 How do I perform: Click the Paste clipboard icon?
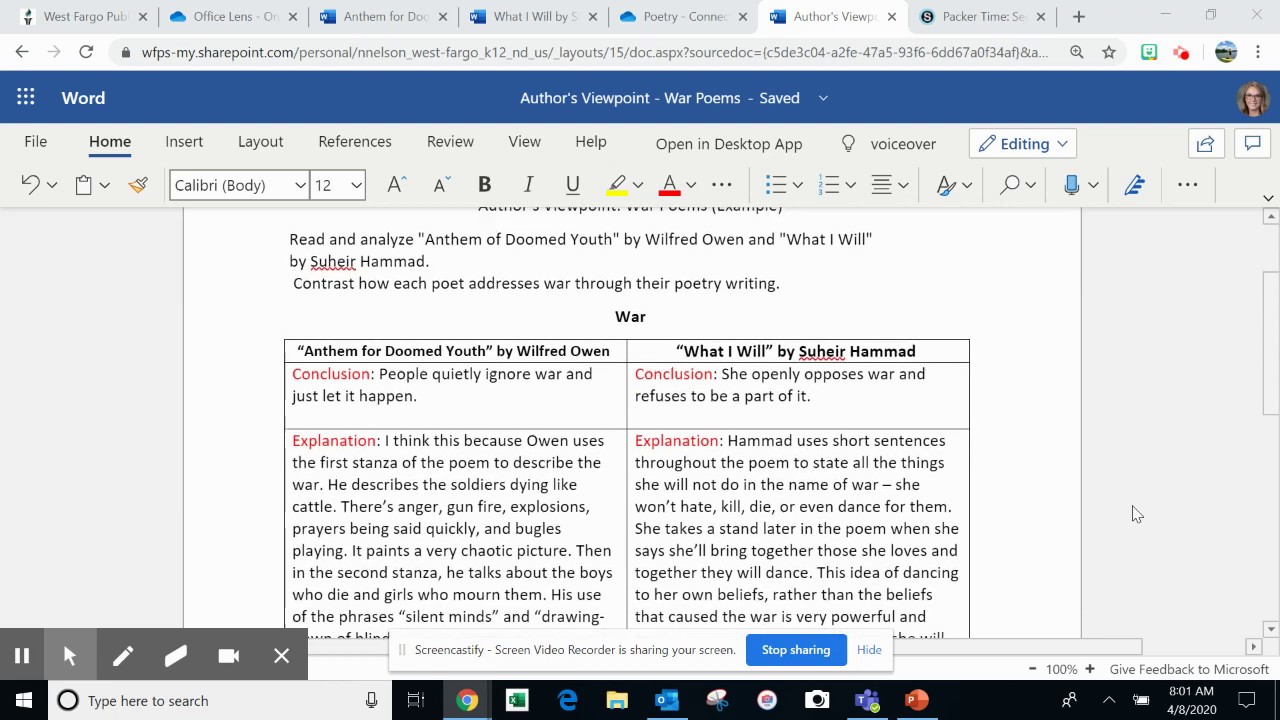click(83, 184)
